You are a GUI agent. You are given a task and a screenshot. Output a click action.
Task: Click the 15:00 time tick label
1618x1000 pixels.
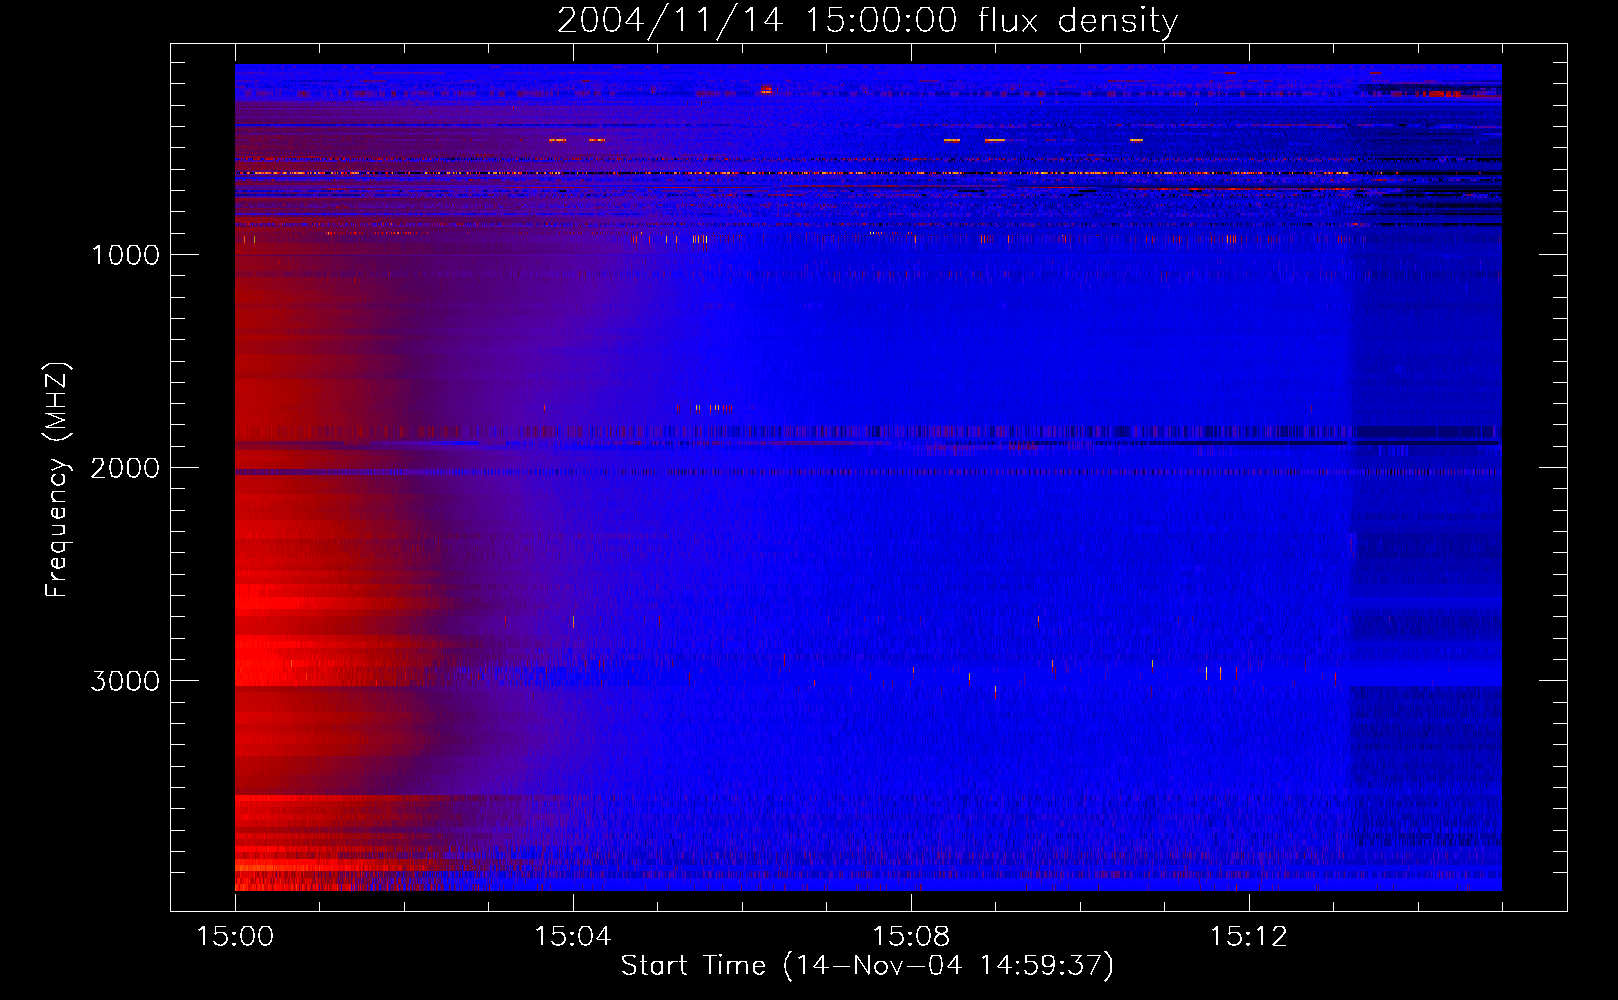[235, 937]
